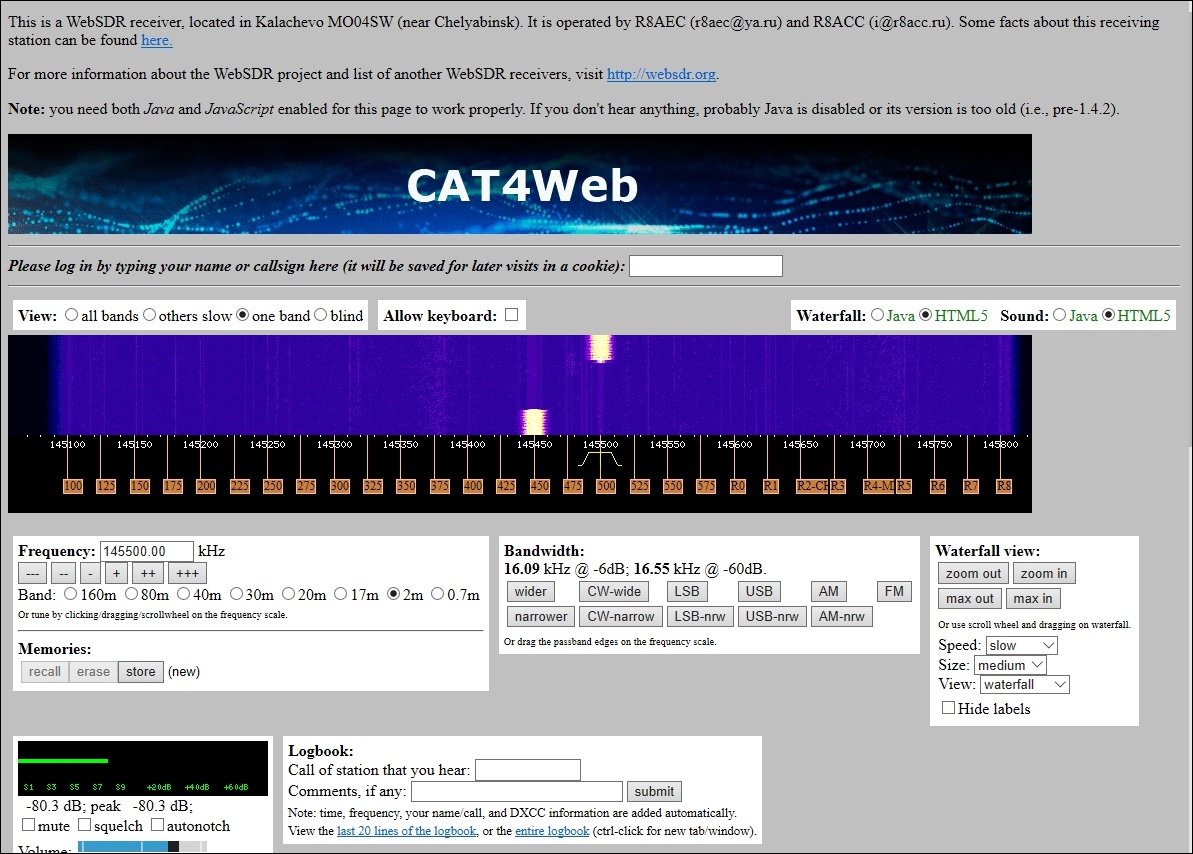The height and width of the screenshot is (854, 1193).
Task: Choose the 20m band
Action: [288, 594]
